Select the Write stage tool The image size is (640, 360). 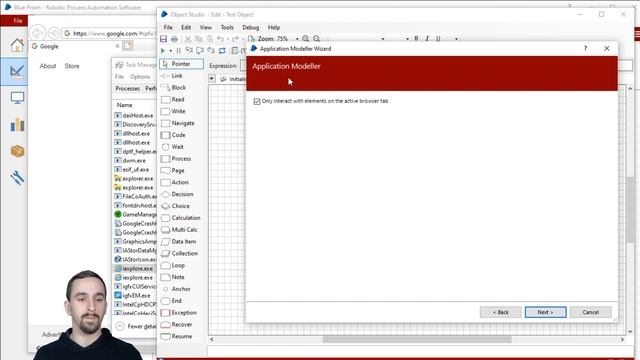[173, 111]
